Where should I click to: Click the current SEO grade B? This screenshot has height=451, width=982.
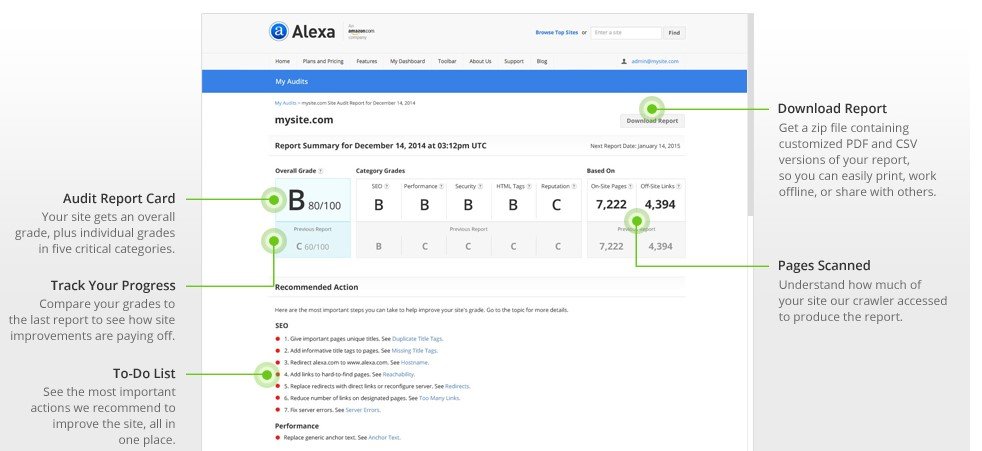(378, 205)
